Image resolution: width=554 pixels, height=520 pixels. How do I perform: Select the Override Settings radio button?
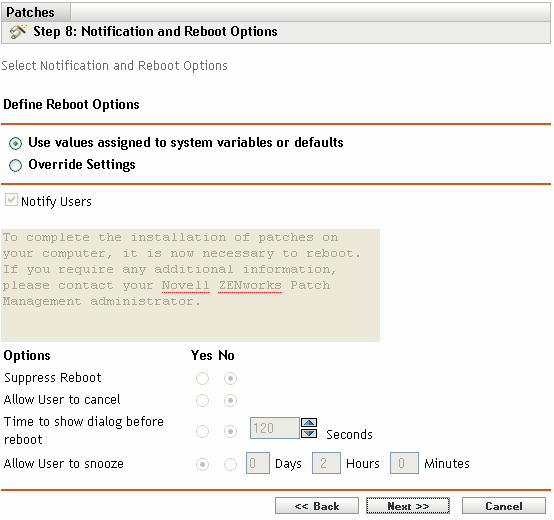click(x=16, y=165)
